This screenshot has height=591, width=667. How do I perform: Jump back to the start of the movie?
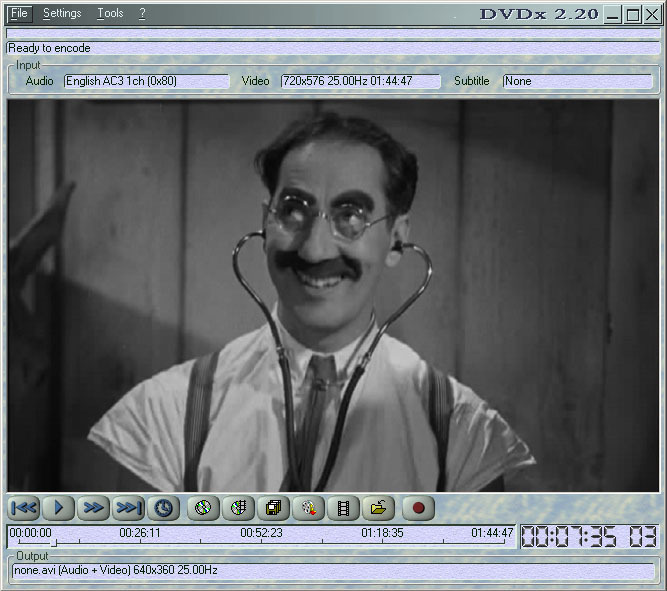(x=24, y=507)
